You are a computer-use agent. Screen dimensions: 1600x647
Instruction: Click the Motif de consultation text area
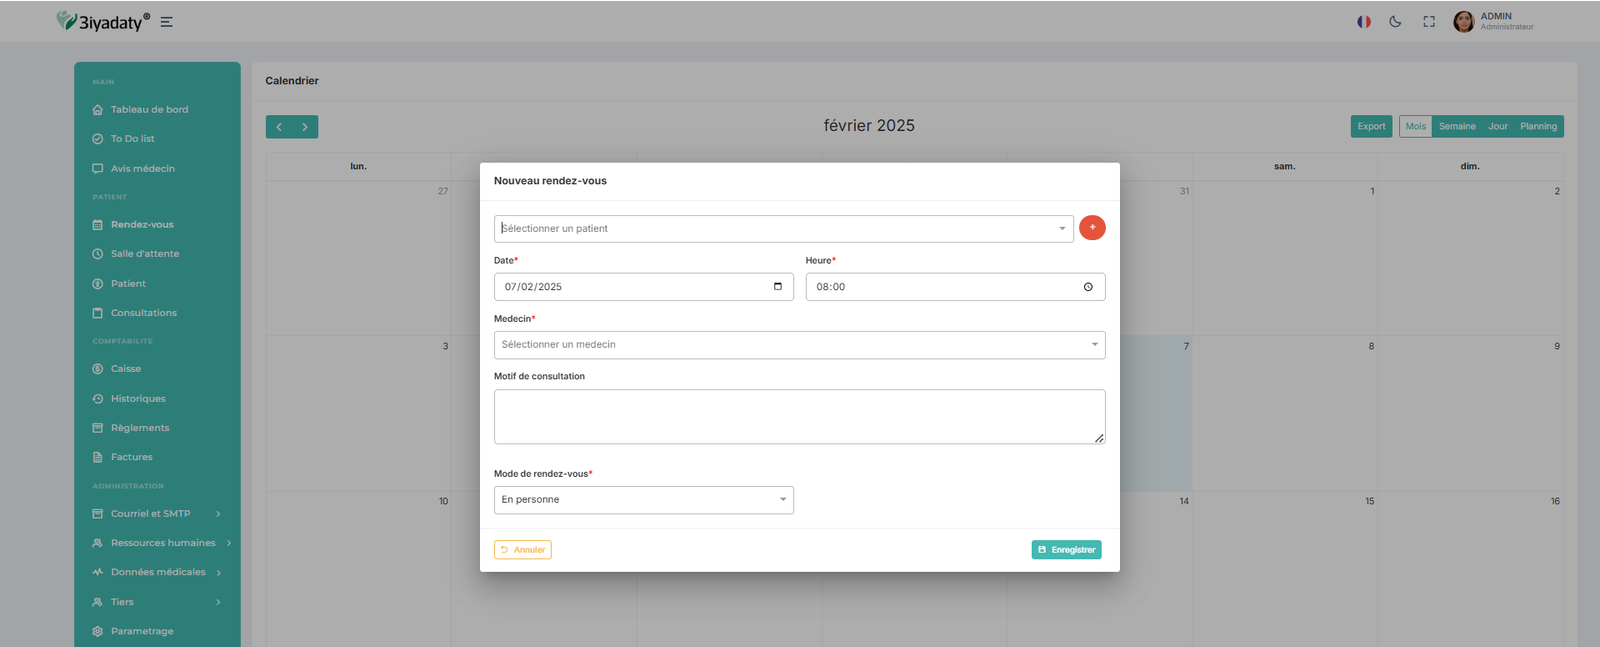click(799, 416)
